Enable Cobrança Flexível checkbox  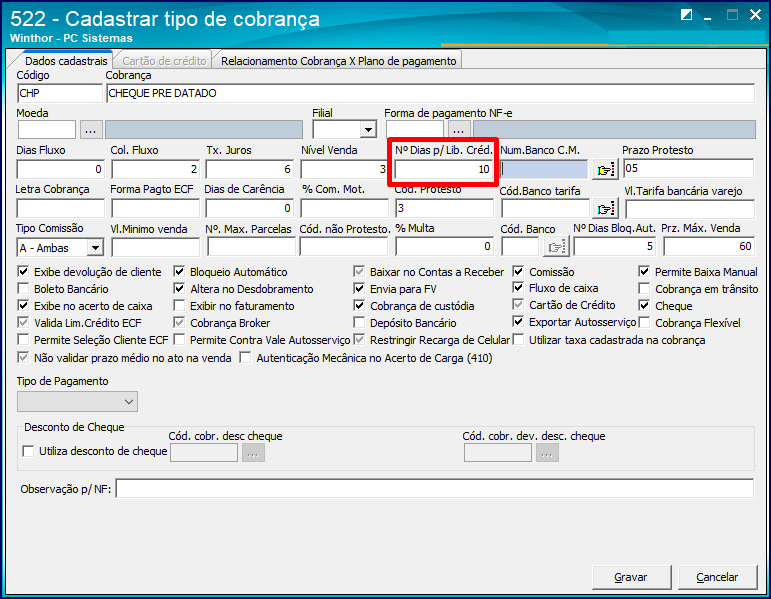(x=644, y=323)
